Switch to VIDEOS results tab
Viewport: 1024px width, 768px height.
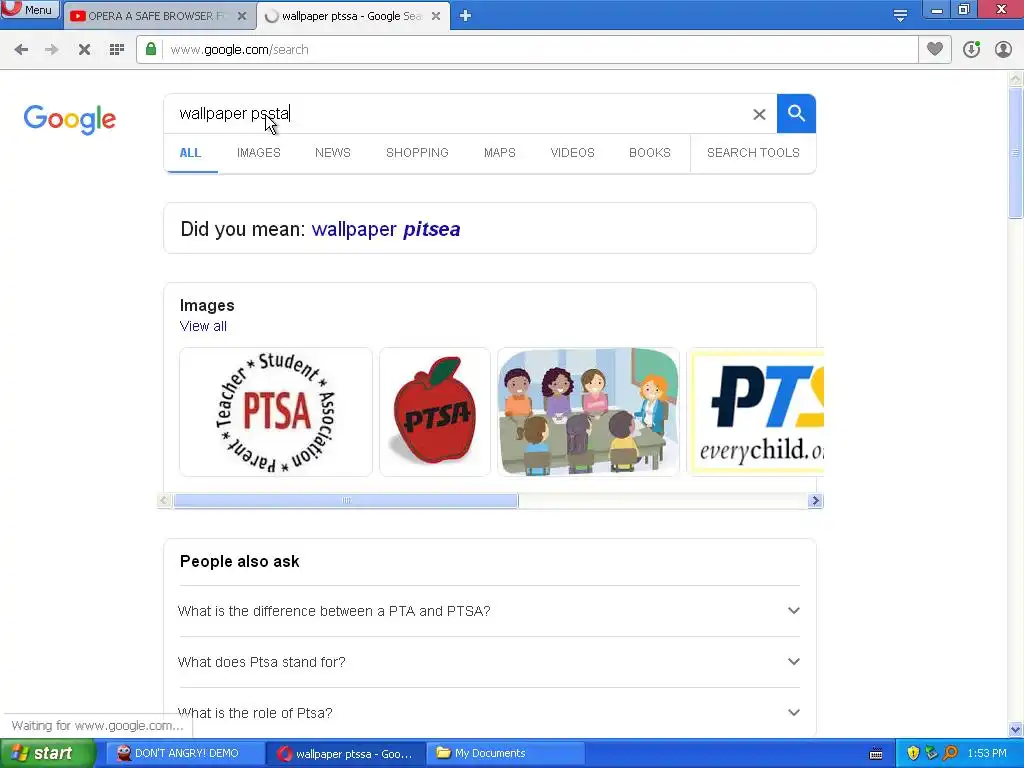tap(572, 153)
